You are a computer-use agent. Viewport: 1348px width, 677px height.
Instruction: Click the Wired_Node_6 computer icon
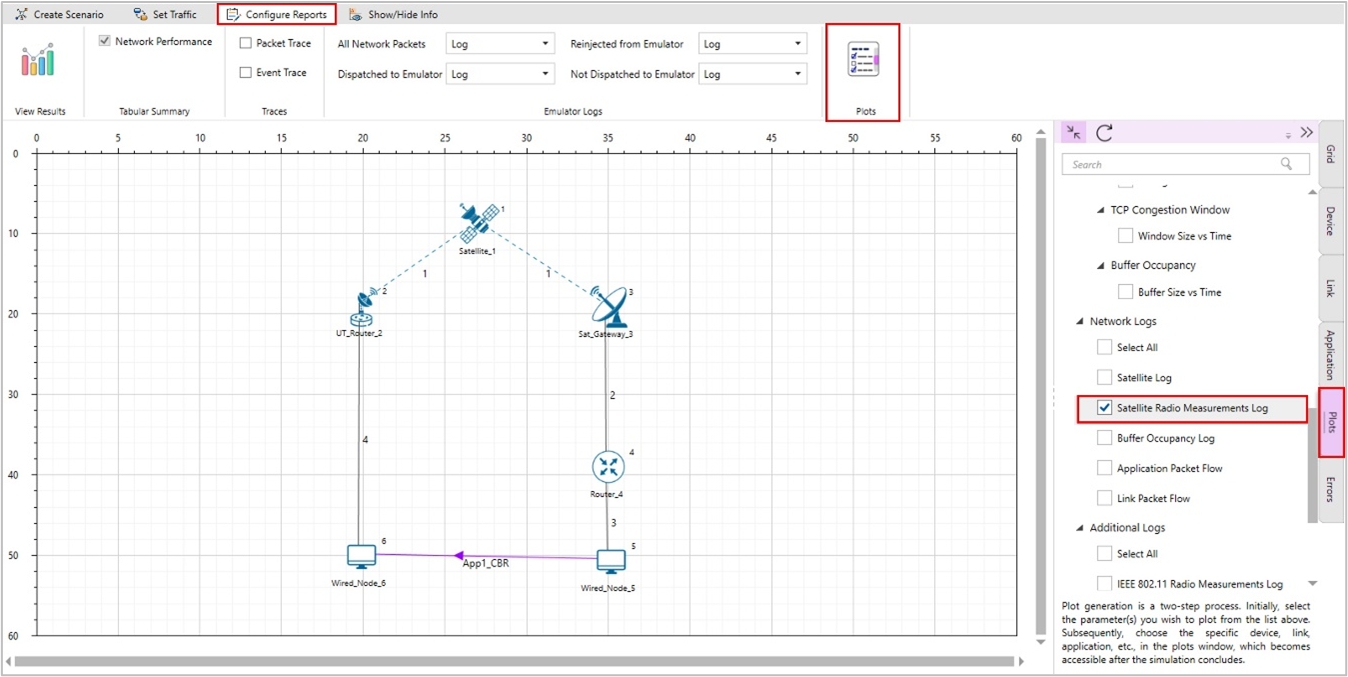pos(361,556)
